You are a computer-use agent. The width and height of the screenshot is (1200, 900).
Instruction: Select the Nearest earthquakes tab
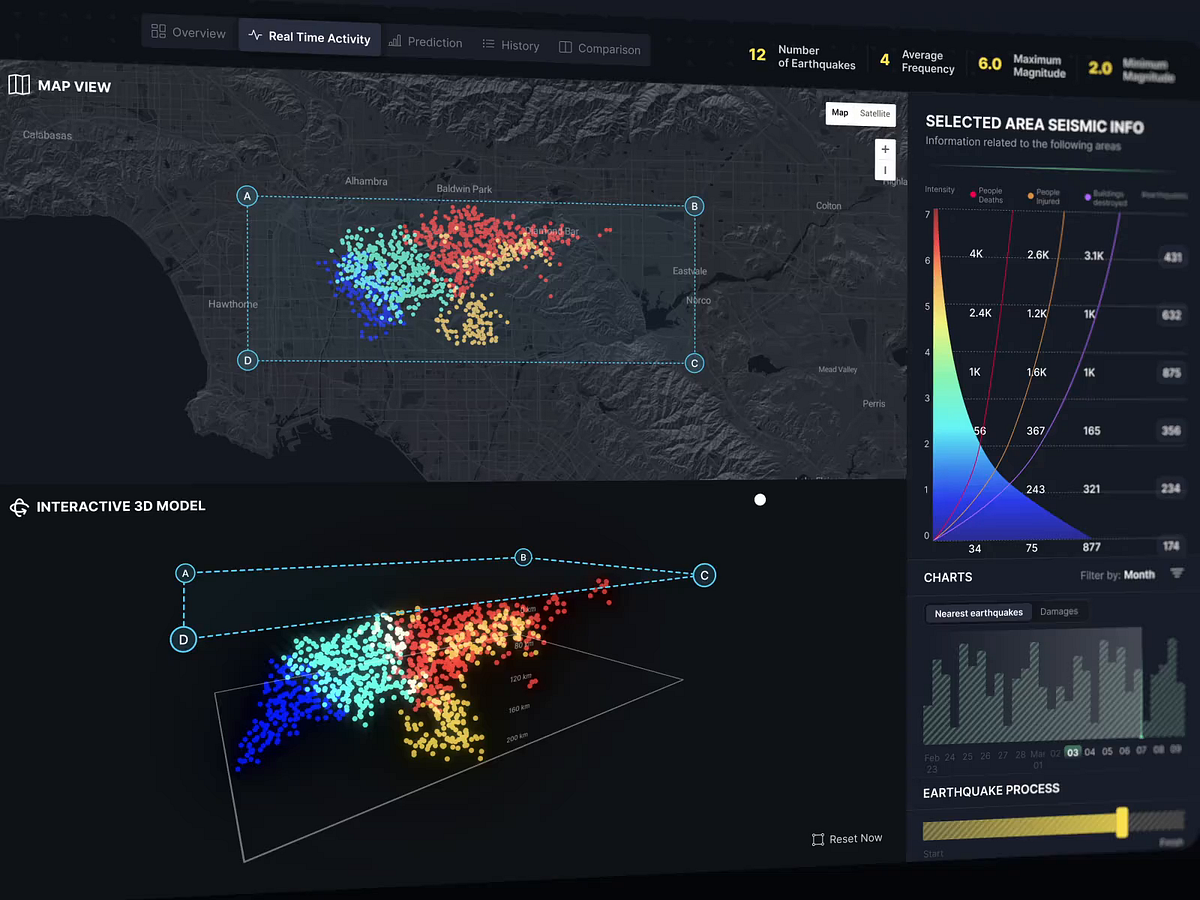[x=978, y=612]
